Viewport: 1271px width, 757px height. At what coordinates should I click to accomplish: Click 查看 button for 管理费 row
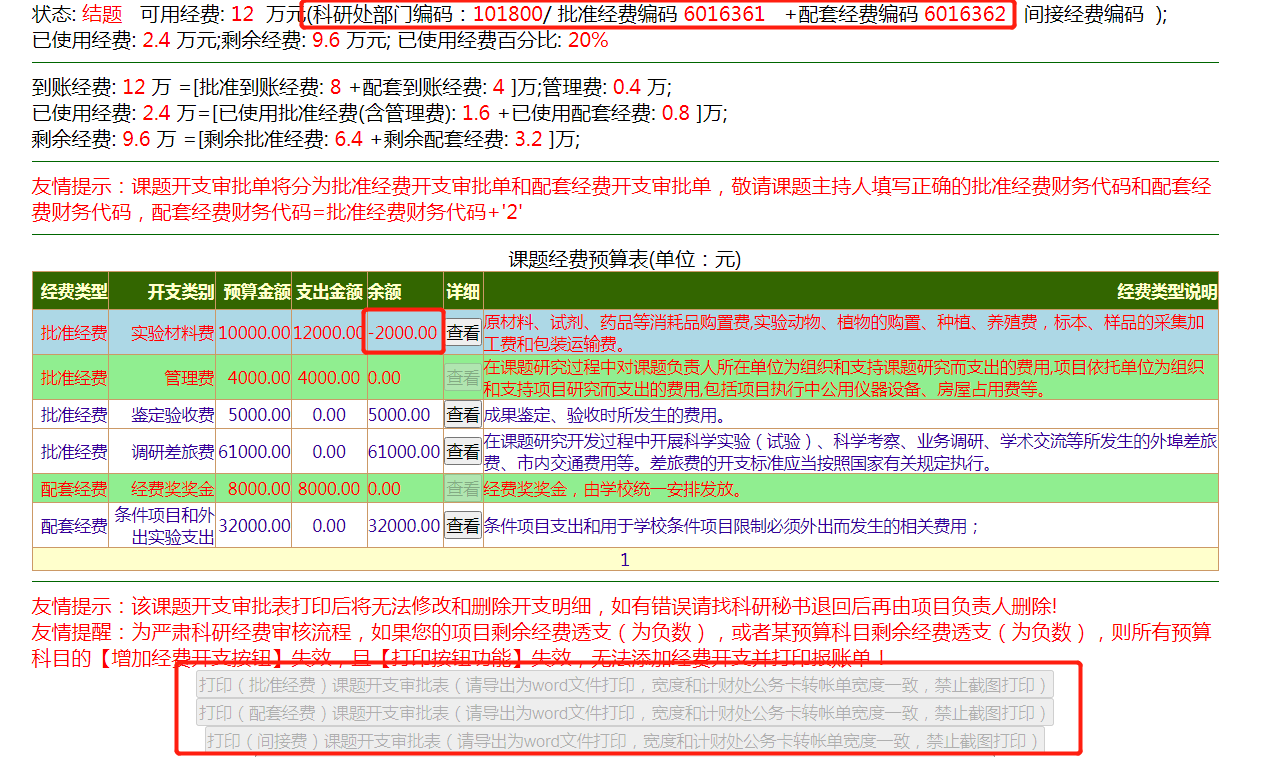(x=462, y=378)
